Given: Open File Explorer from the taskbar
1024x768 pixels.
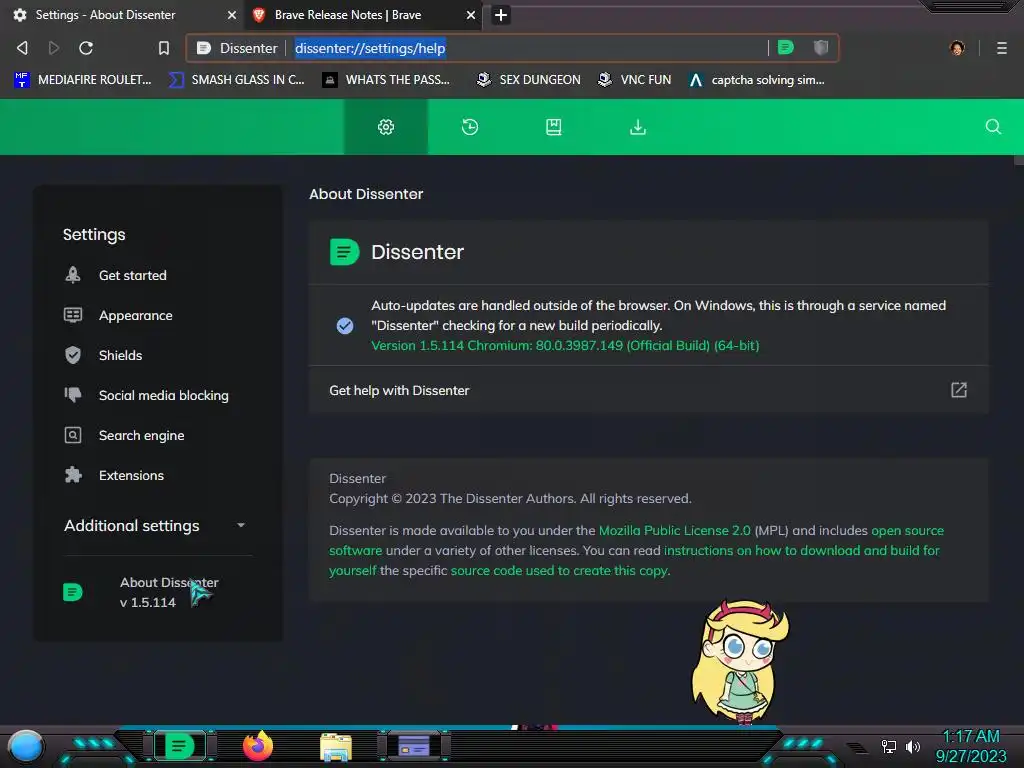Looking at the screenshot, I should pos(336,747).
